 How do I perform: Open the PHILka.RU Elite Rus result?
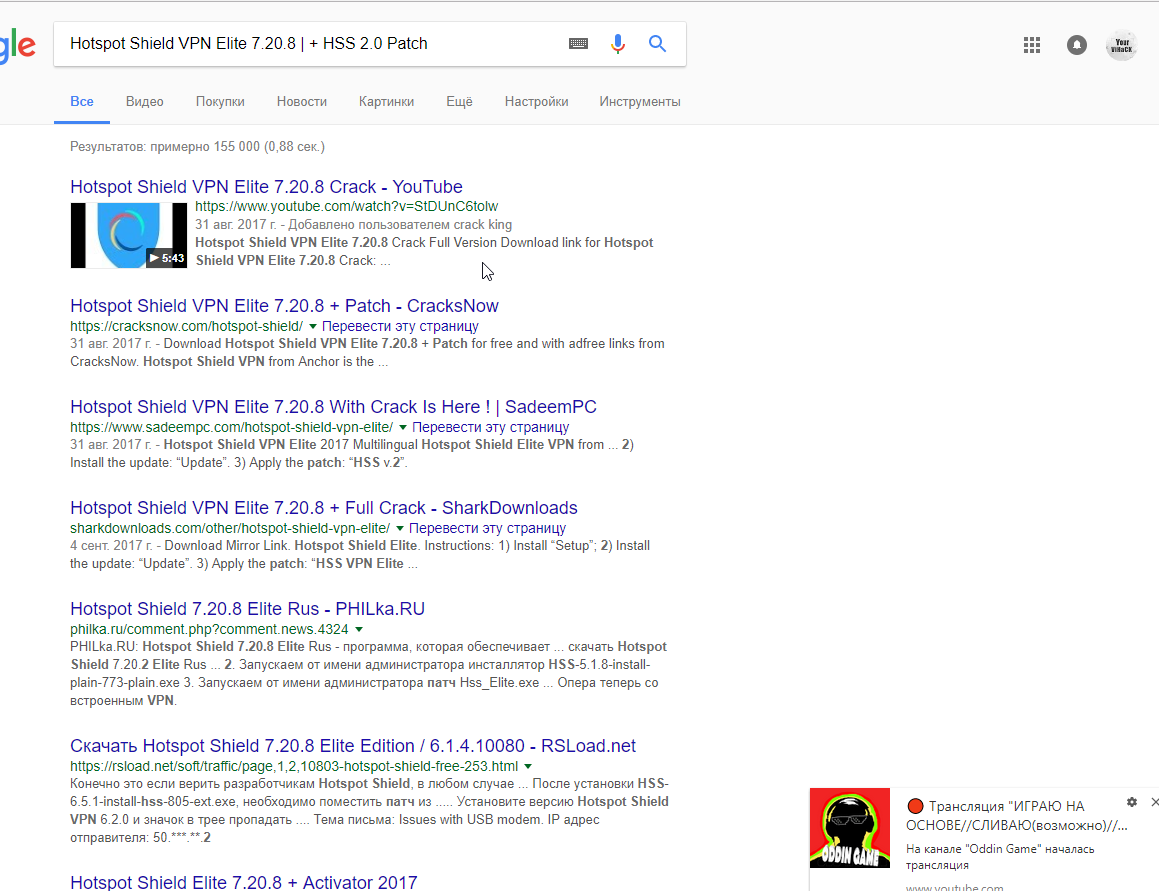pos(248,609)
